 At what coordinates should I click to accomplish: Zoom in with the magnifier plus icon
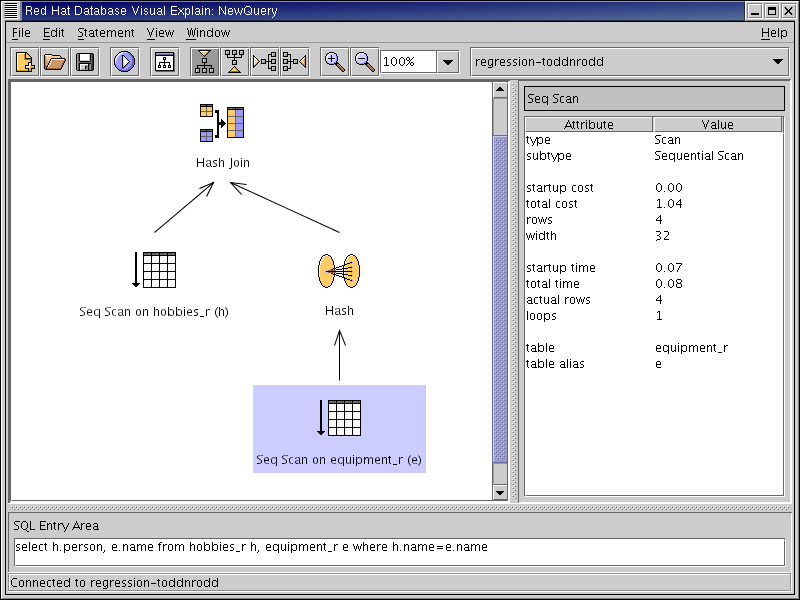(335, 62)
